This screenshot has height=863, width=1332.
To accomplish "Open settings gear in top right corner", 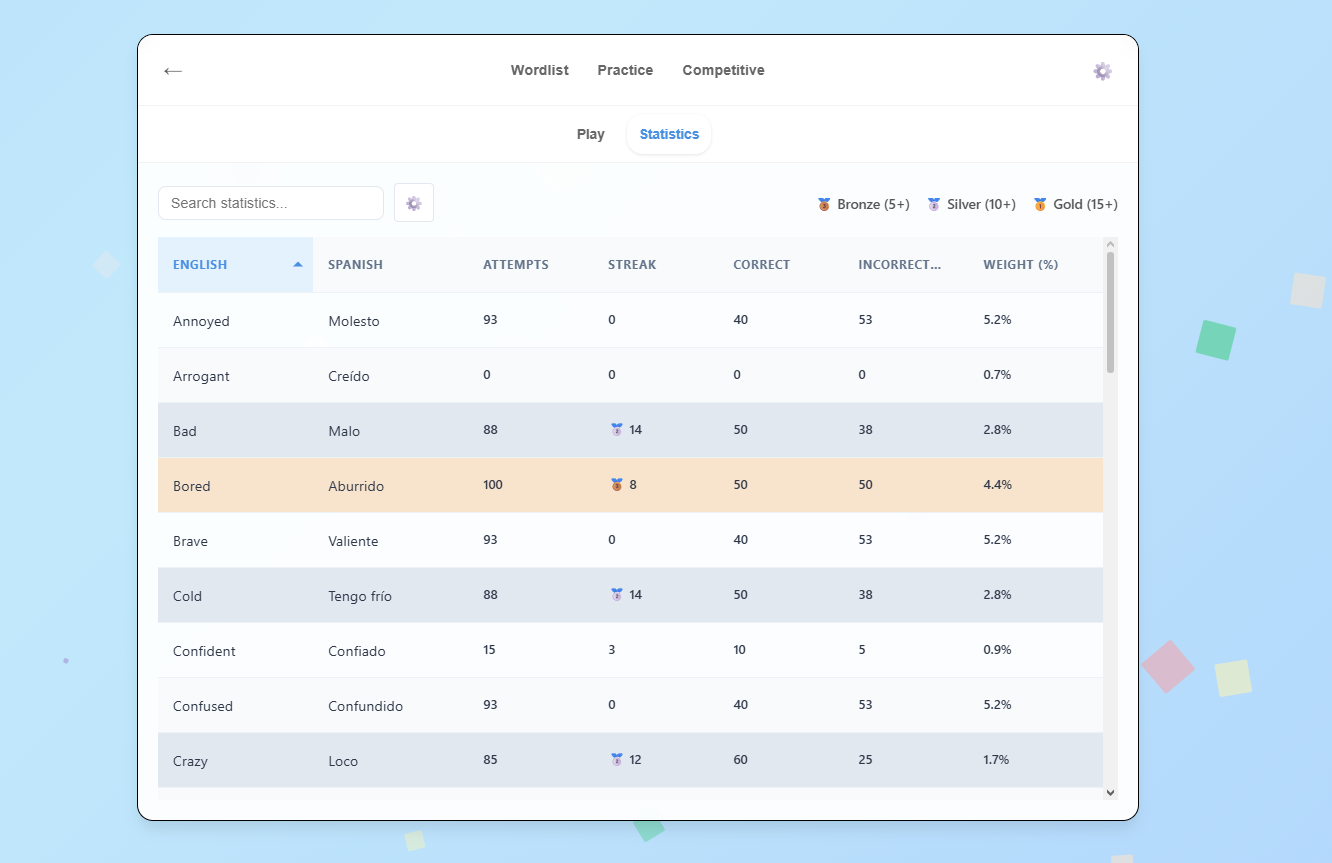I will pos(1102,71).
